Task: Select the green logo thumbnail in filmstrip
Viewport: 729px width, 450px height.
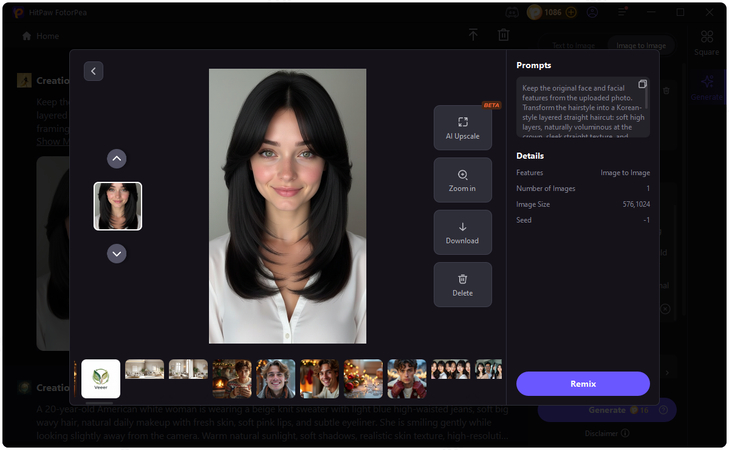Action: pyautogui.click(x=101, y=379)
